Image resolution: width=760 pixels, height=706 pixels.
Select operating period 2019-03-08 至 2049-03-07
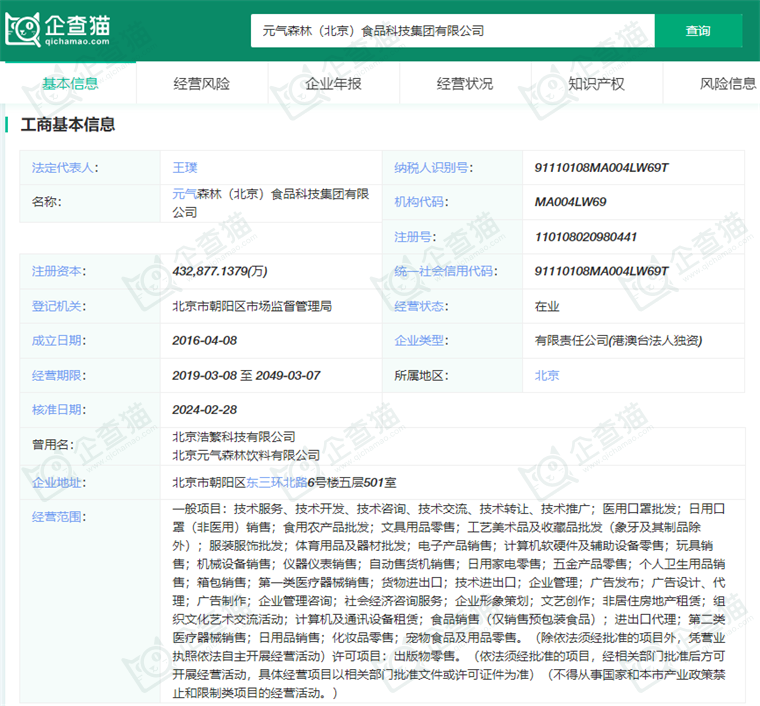[246, 376]
